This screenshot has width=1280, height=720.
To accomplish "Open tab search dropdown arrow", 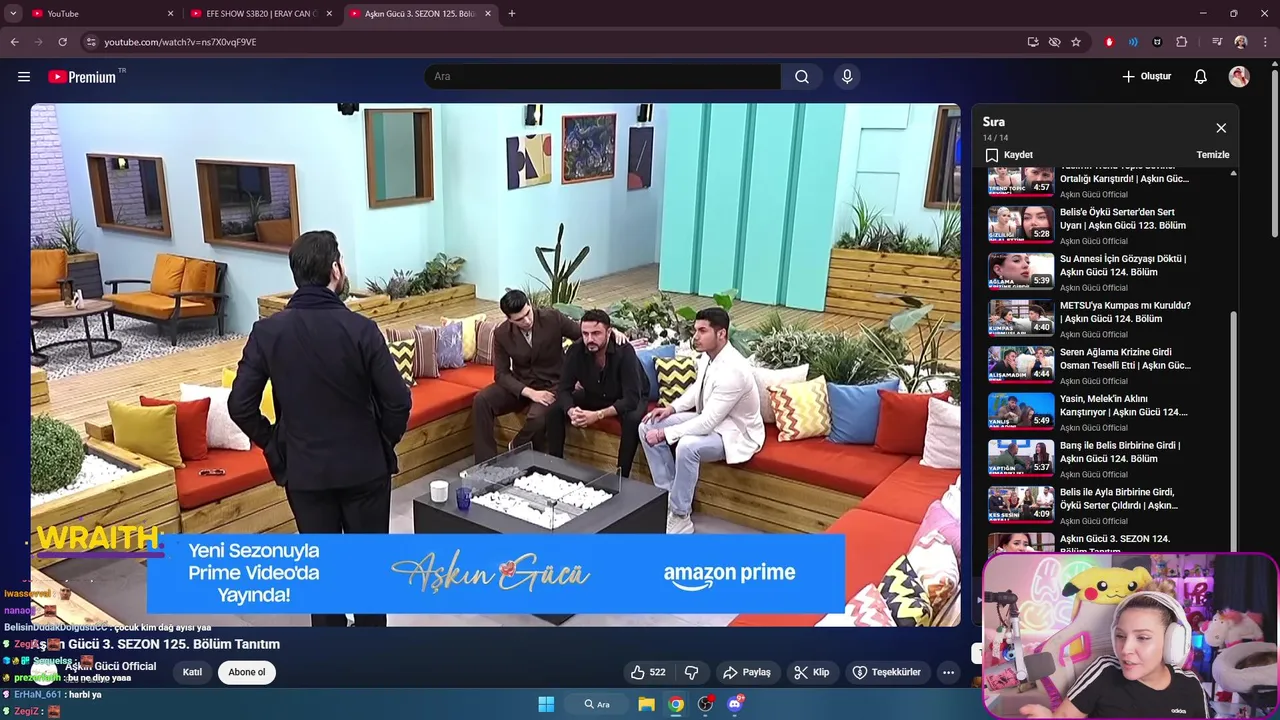I will coord(13,14).
